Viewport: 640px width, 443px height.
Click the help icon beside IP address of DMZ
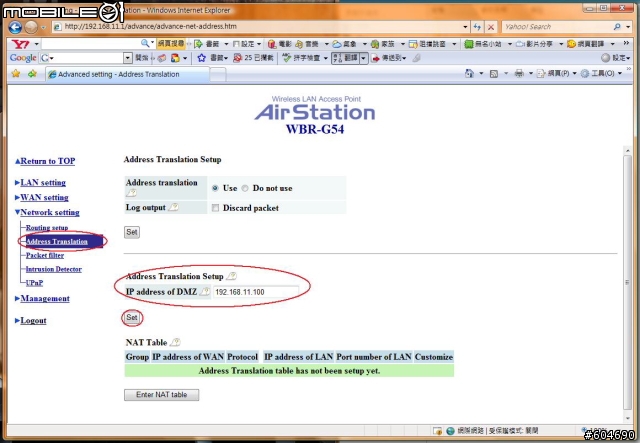(x=205, y=292)
